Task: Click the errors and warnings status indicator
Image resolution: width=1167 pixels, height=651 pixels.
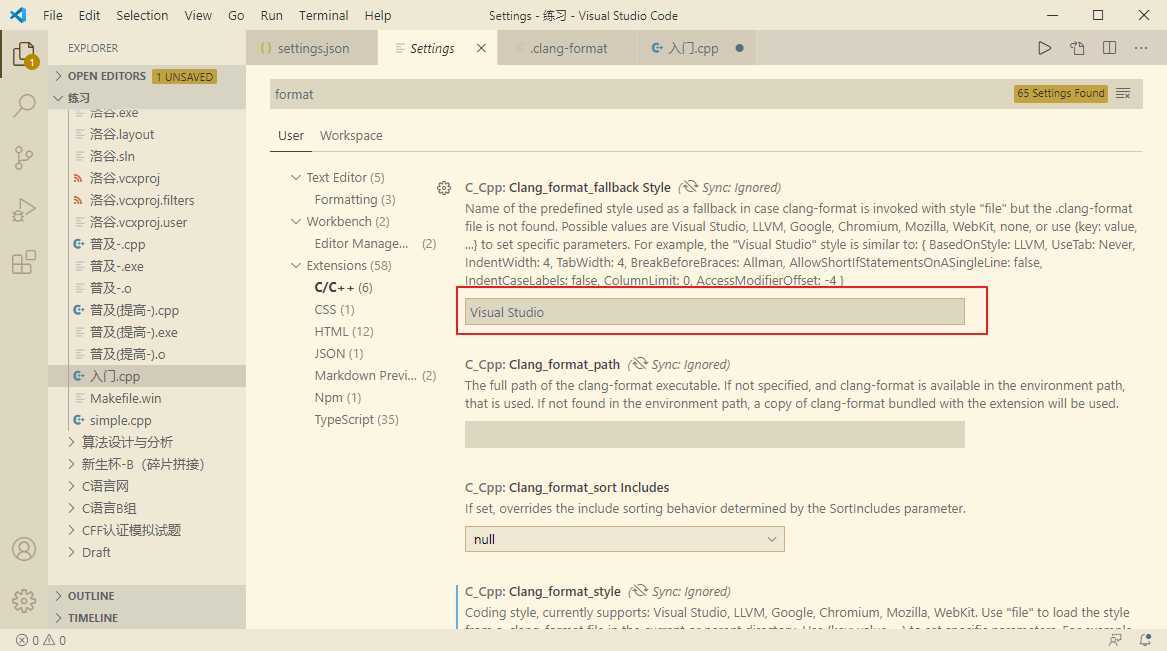Action: point(41,640)
